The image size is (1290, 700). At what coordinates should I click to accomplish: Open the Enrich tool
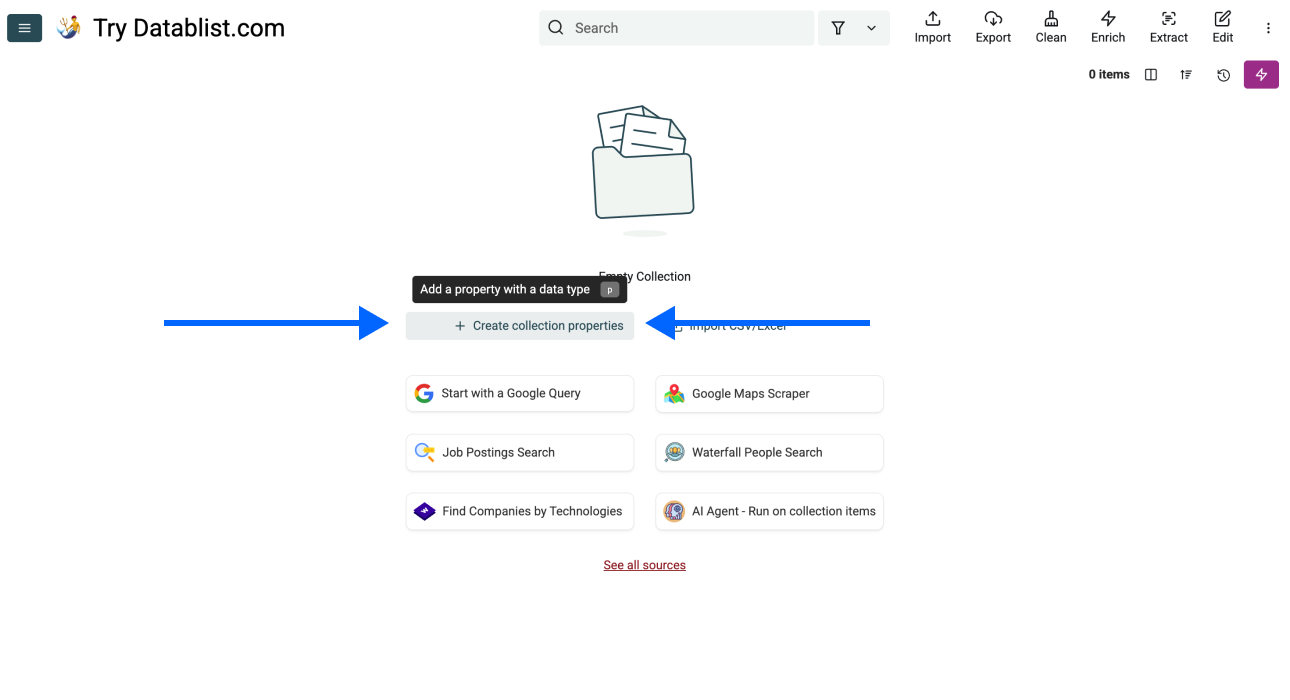[1108, 27]
